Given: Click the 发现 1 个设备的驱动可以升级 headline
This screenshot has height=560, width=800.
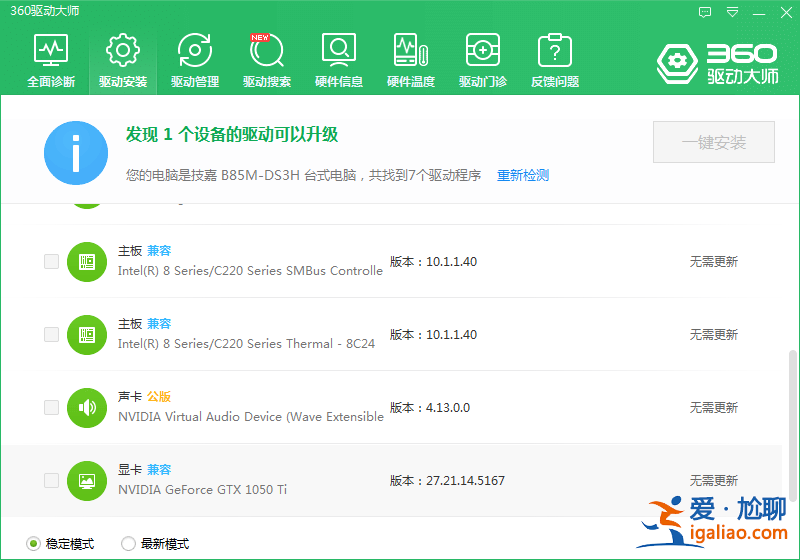Looking at the screenshot, I should [232, 135].
